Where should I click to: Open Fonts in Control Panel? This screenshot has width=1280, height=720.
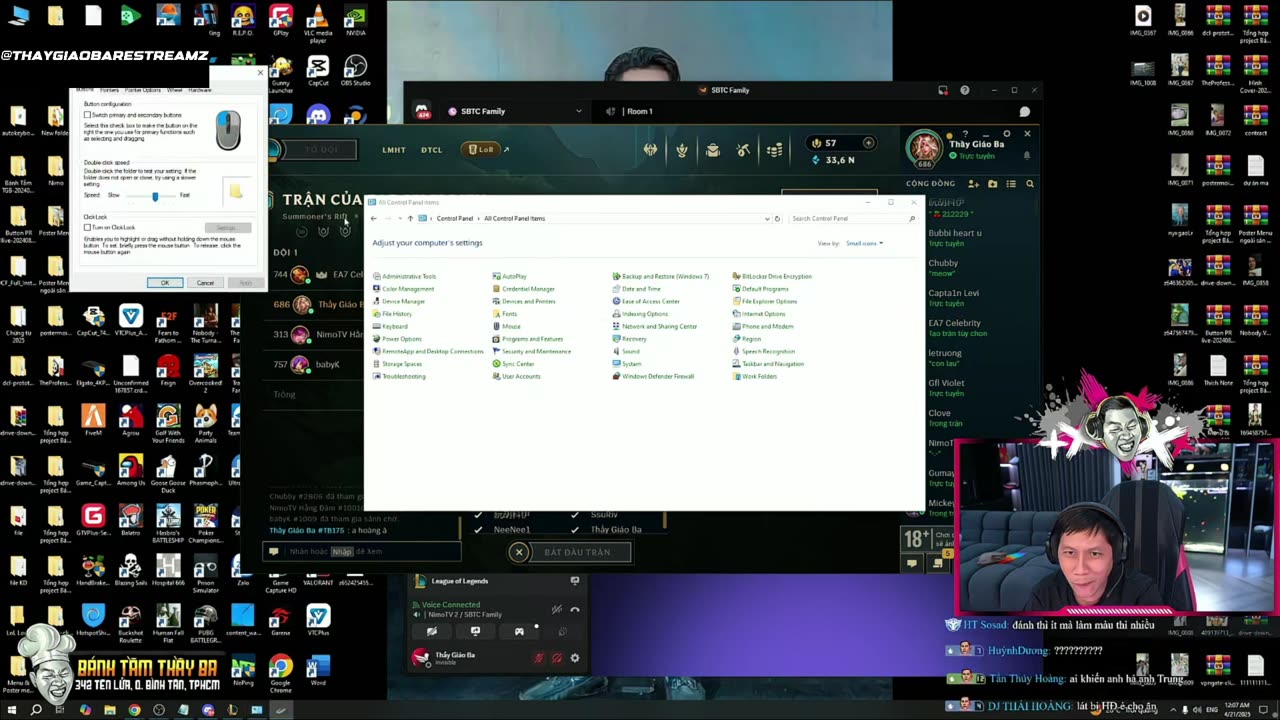click(505, 314)
